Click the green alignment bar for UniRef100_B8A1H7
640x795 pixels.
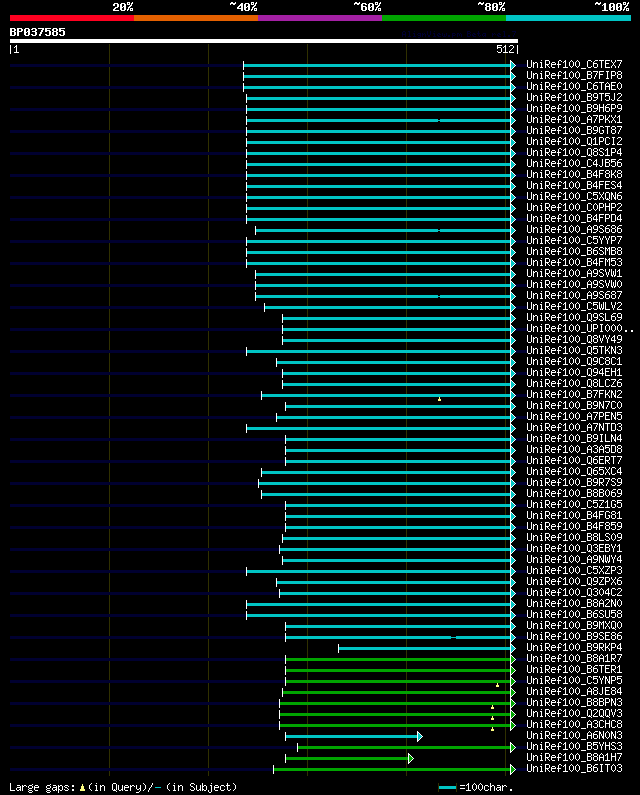tap(347, 758)
